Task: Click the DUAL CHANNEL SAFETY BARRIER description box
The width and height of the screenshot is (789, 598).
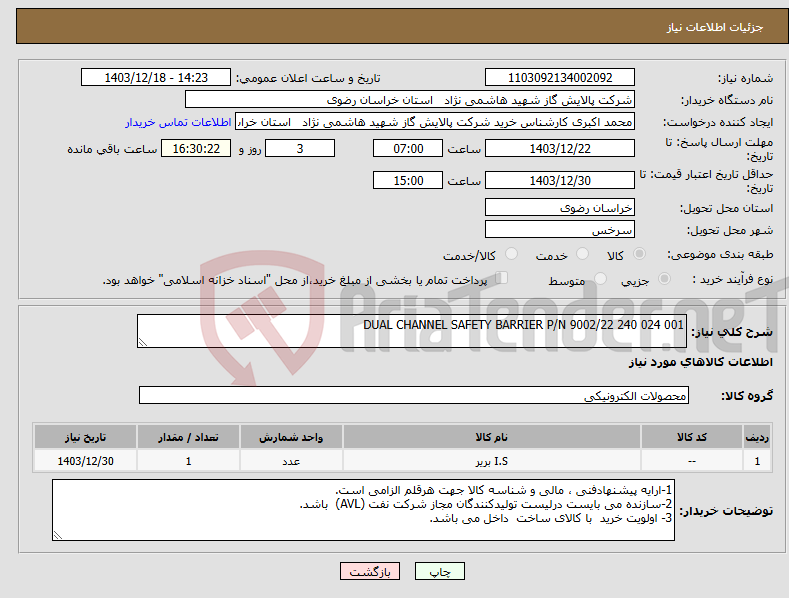Action: [412, 331]
